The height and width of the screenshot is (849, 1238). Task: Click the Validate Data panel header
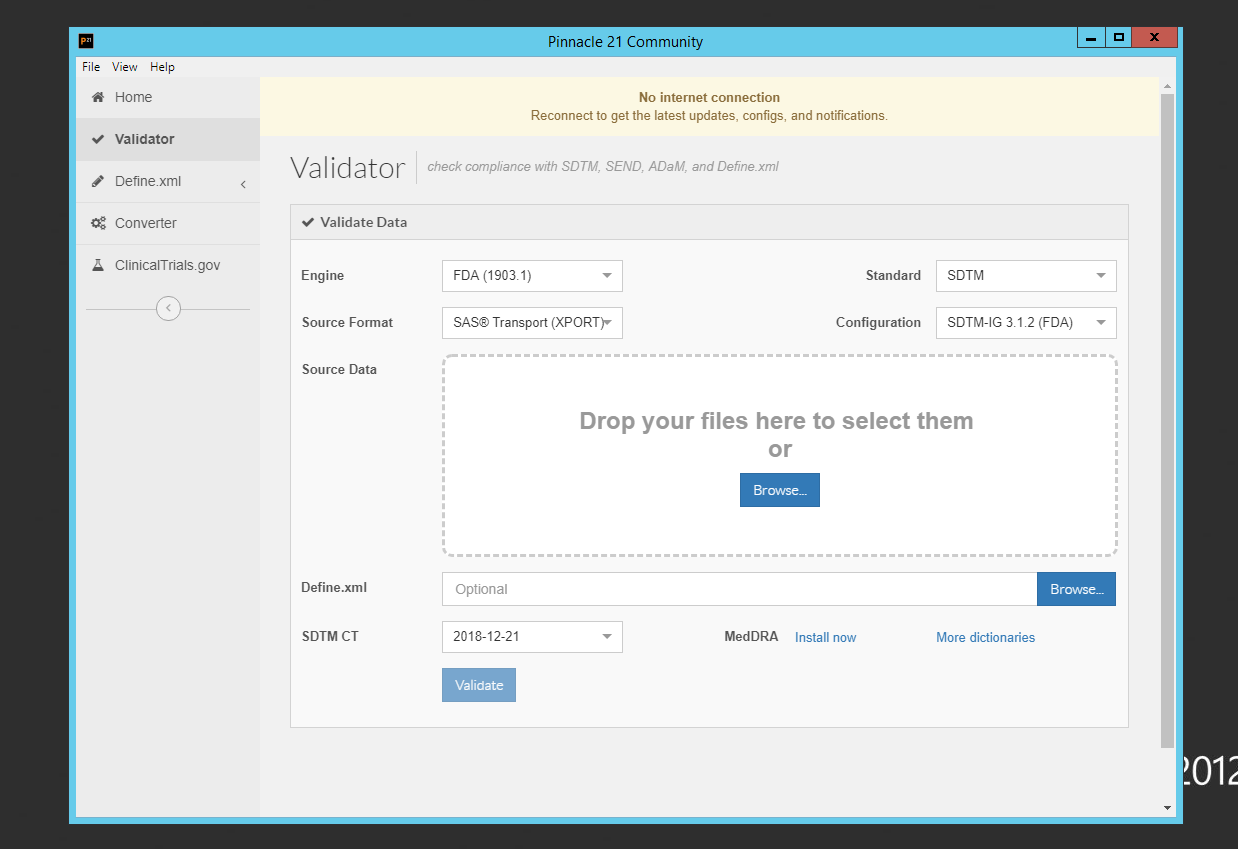709,222
